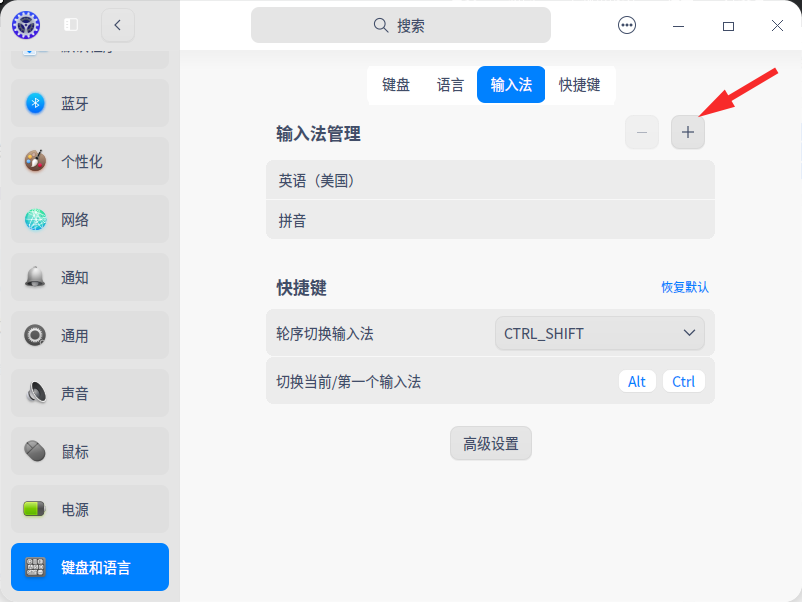Viewport: 802px width, 602px height.
Task: Switch to the 键盘 tab
Action: (396, 84)
